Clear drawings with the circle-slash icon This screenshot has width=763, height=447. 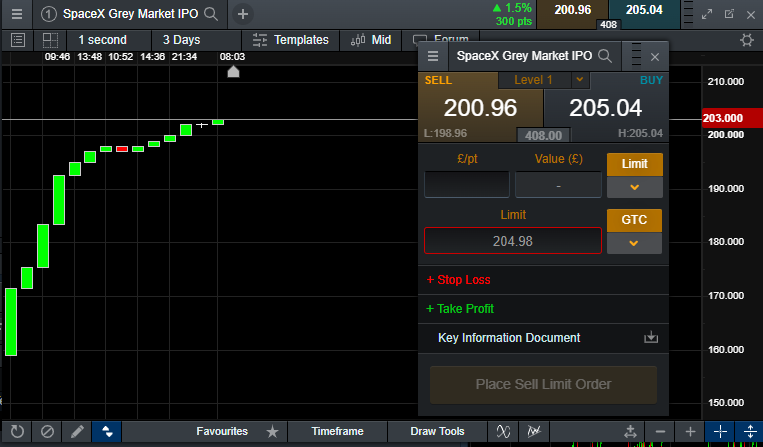(47, 431)
